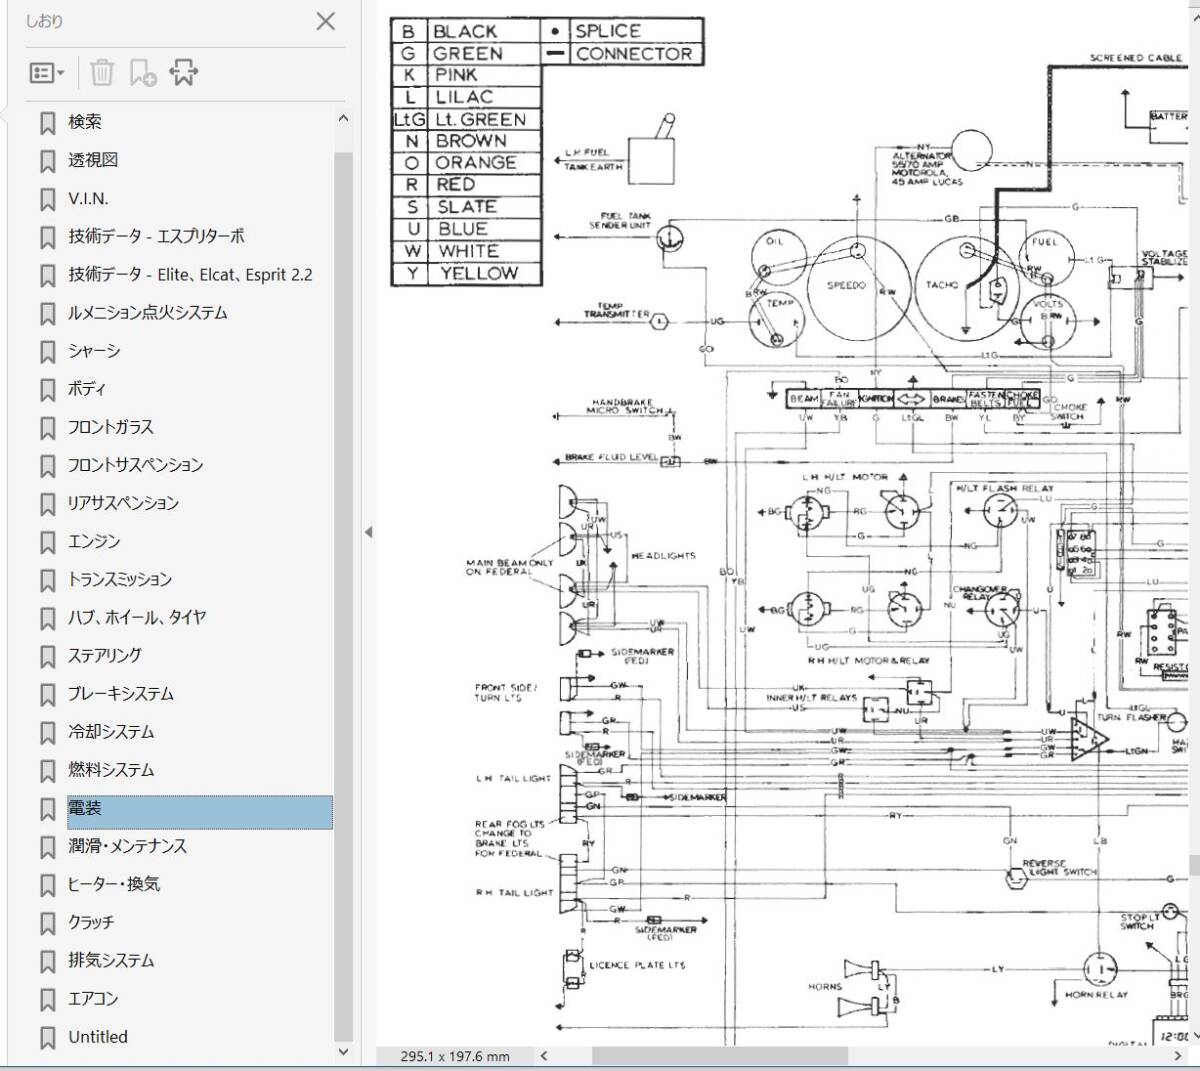1200x1071 pixels.
Task: Click the find current bookmark star icon
Action: pyautogui.click(x=184, y=73)
